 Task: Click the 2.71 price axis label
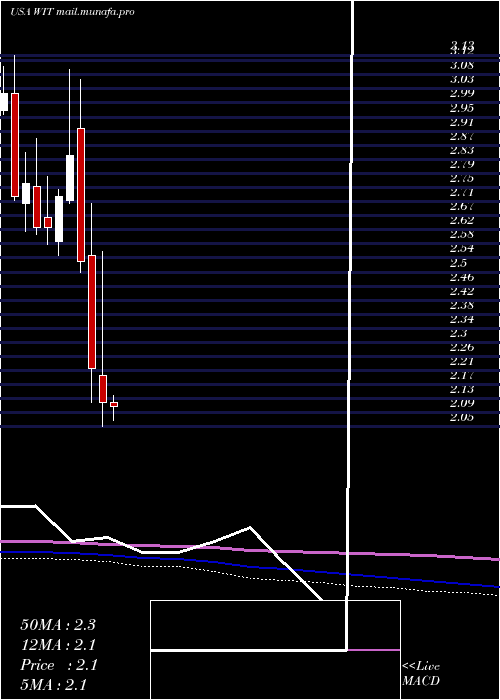point(462,192)
